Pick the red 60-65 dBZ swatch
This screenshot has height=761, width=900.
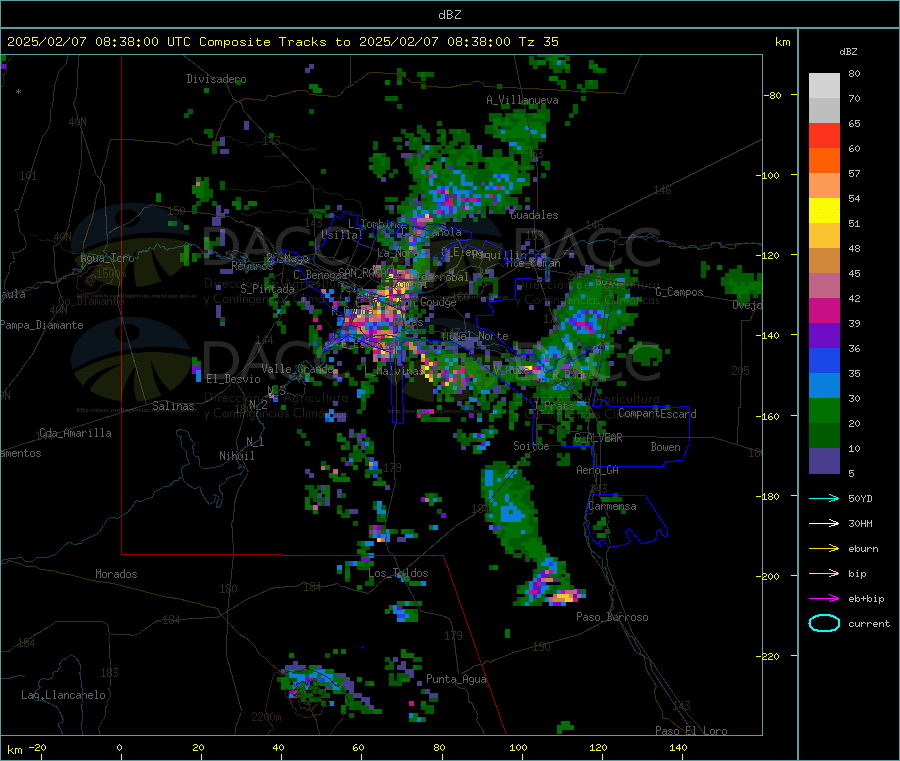[824, 135]
